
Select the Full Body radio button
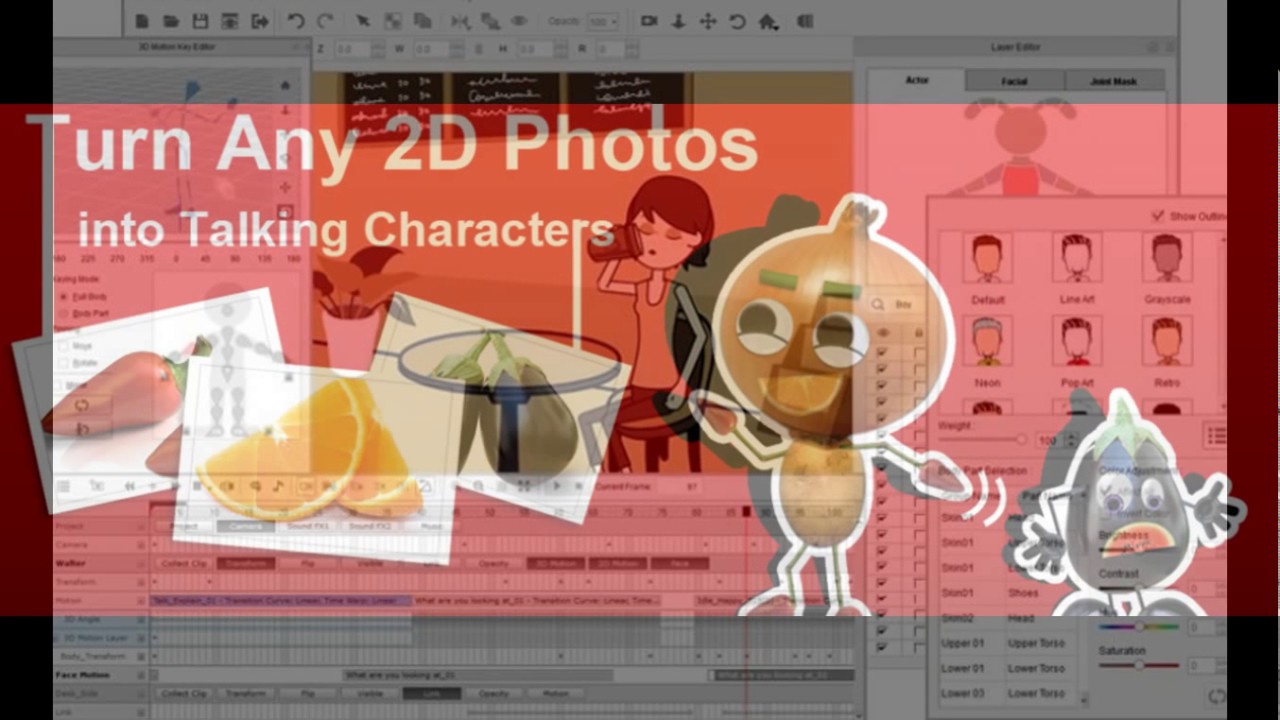coord(64,297)
